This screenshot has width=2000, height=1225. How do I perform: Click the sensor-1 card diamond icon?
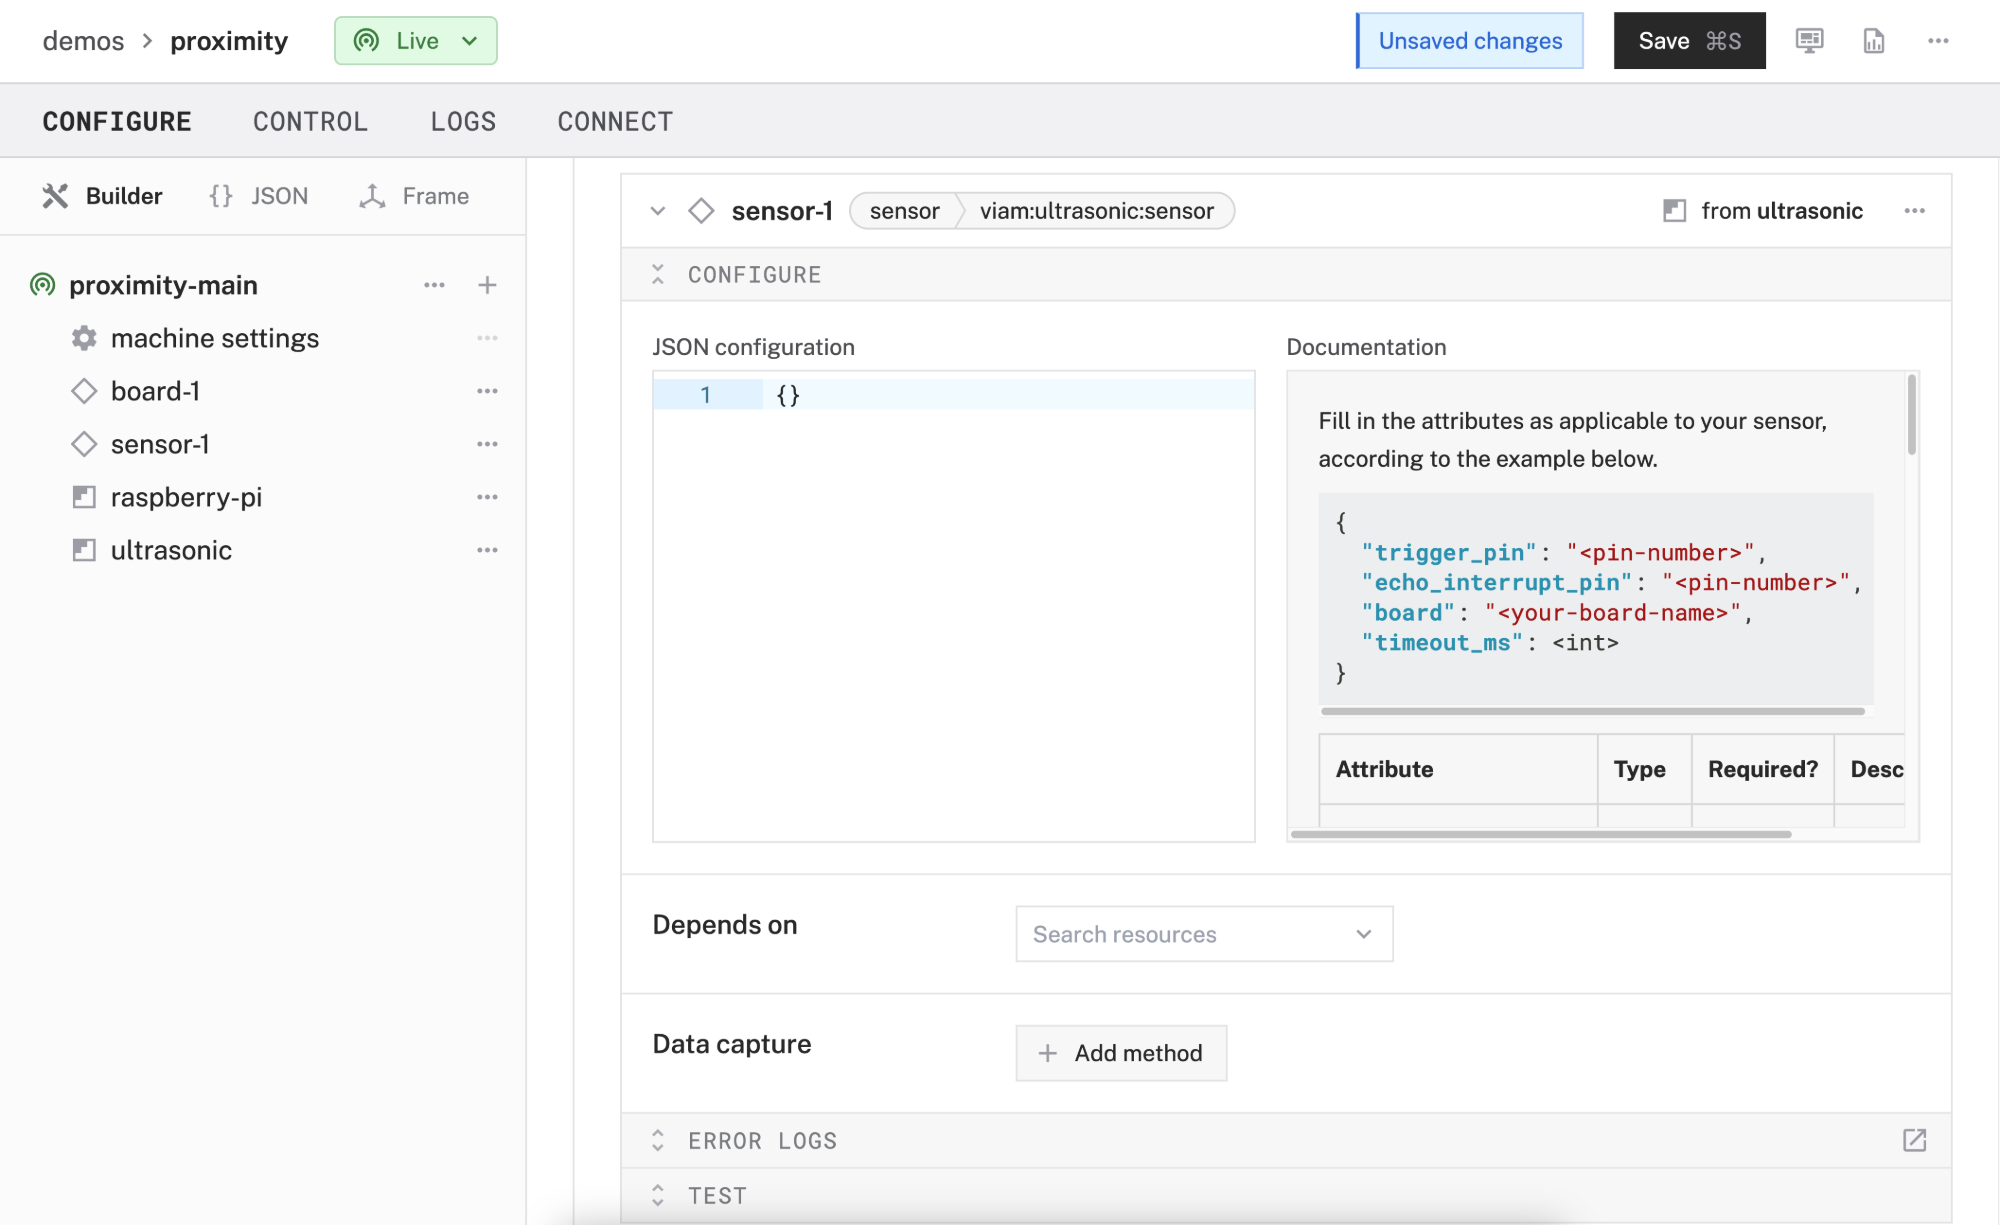(x=701, y=211)
